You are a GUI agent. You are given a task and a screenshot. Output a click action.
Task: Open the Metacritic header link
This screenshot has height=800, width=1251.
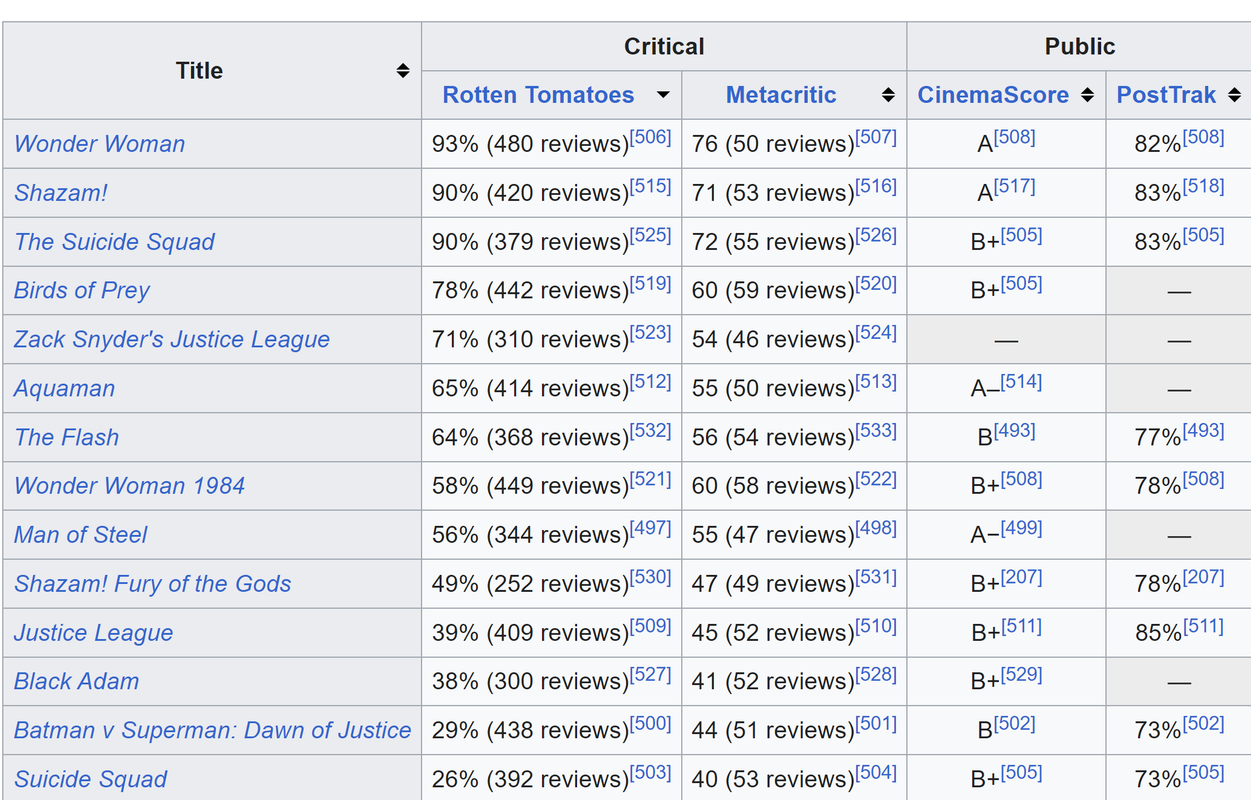pyautogui.click(x=781, y=95)
